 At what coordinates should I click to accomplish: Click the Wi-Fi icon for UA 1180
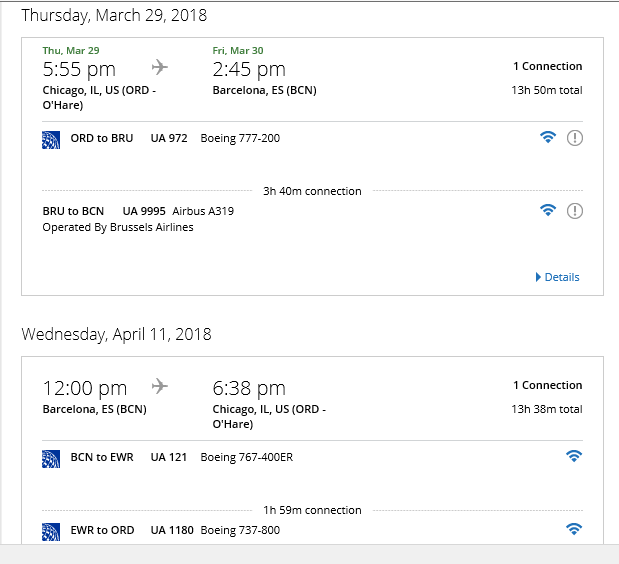click(574, 529)
